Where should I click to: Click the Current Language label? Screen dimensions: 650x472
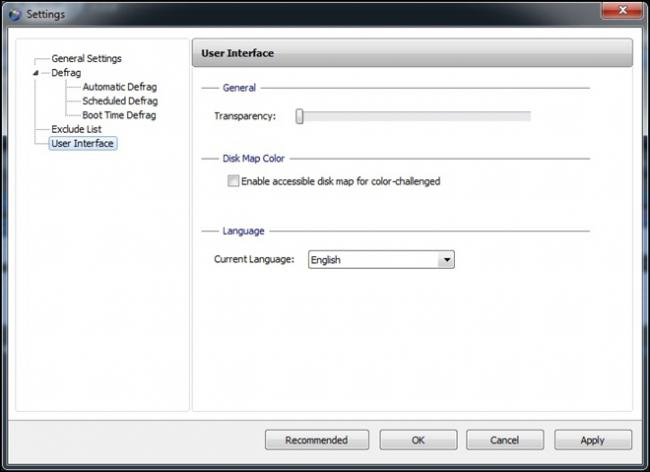tap(254, 259)
